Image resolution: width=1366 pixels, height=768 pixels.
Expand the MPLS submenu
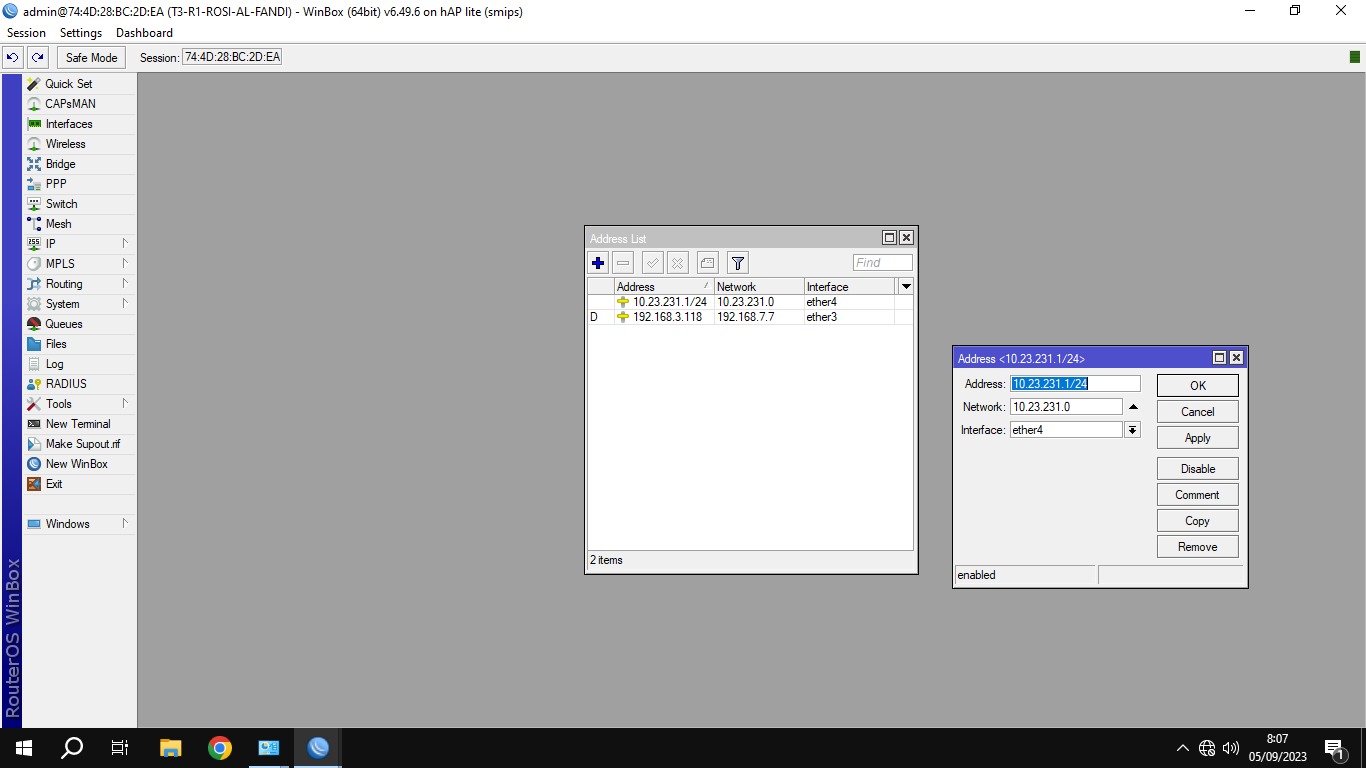[79, 264]
